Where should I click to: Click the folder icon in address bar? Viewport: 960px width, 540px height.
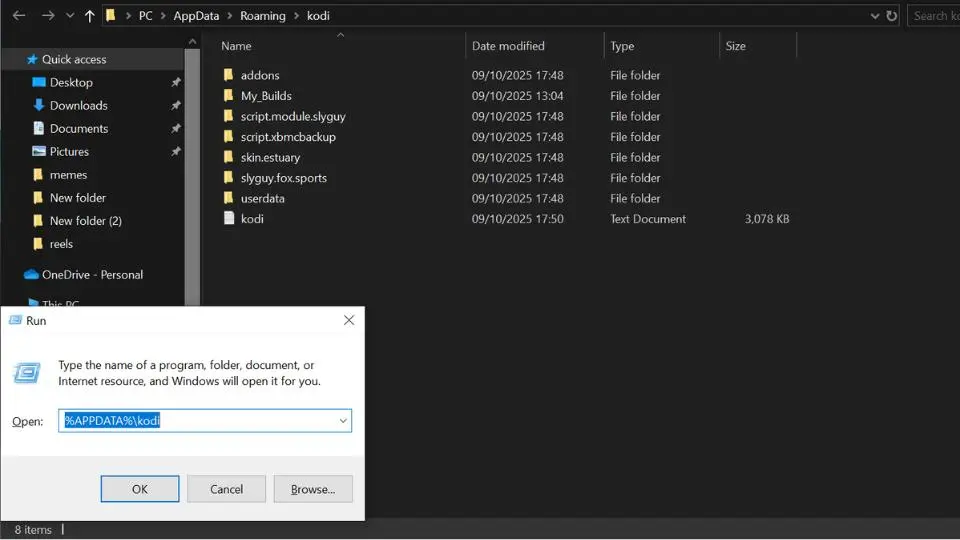(111, 15)
